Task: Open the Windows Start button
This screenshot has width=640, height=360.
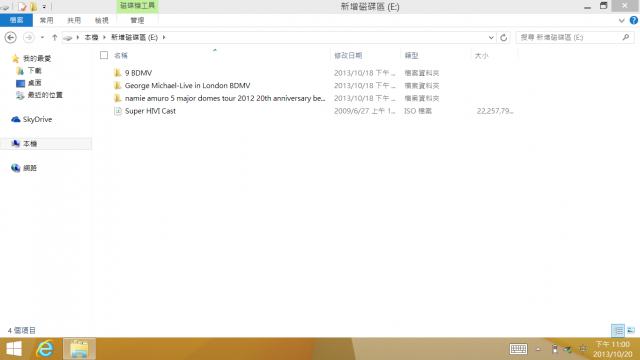Action: [x=14, y=349]
